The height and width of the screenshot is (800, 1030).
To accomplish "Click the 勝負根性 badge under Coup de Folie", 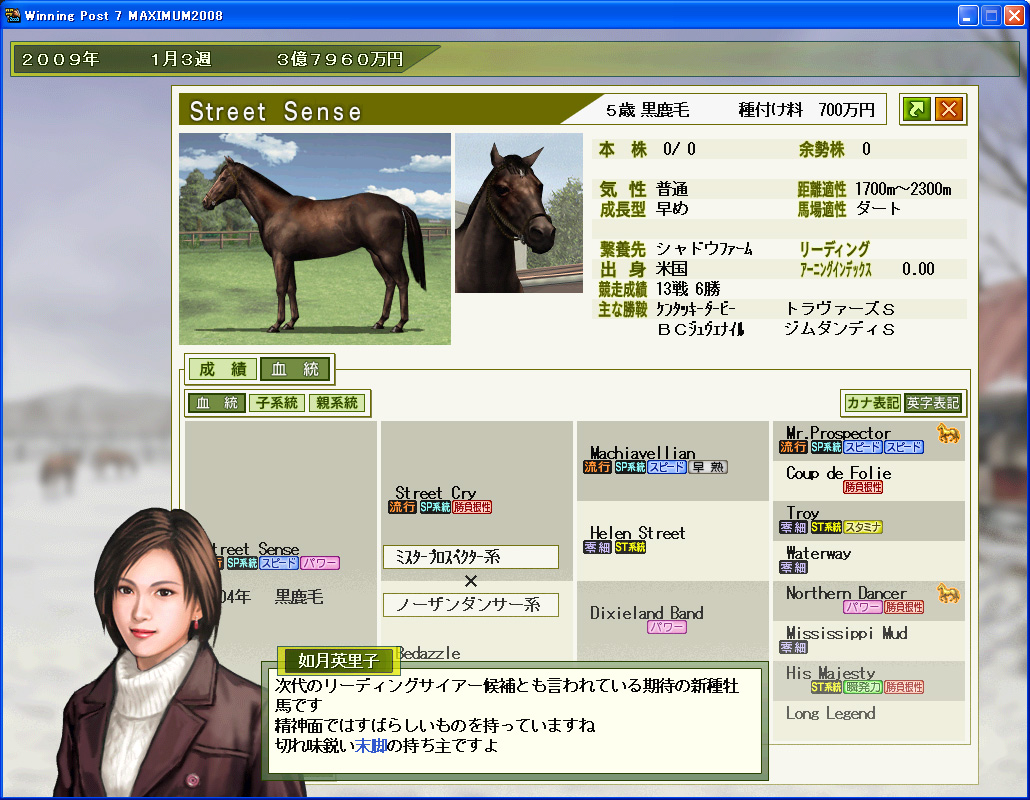I will click(x=863, y=487).
